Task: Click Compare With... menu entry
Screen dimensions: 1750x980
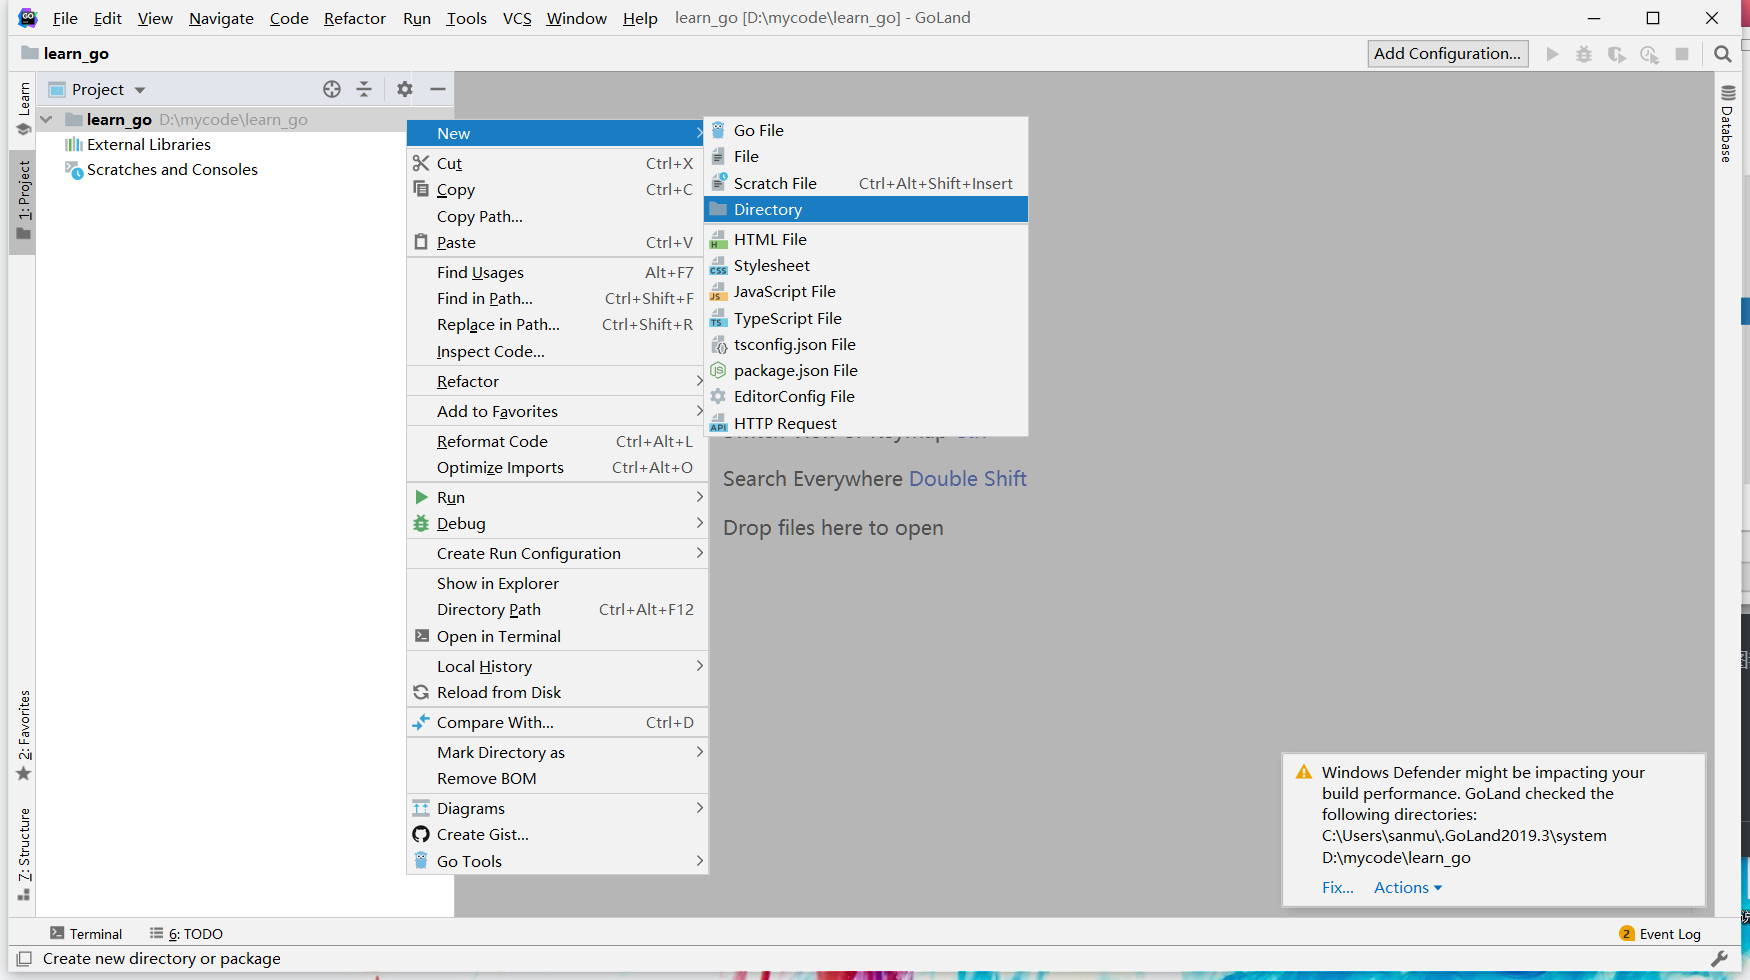Action: click(557, 722)
